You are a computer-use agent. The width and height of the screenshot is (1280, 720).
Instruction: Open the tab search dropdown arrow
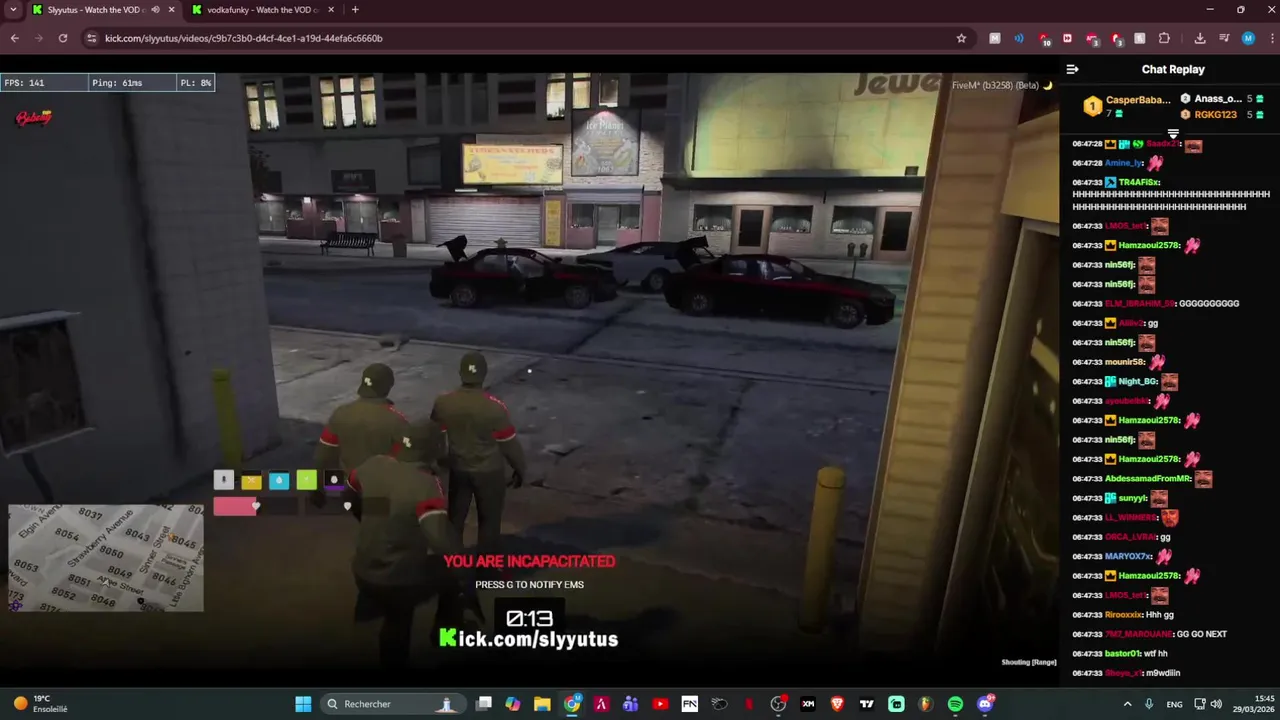coord(13,10)
